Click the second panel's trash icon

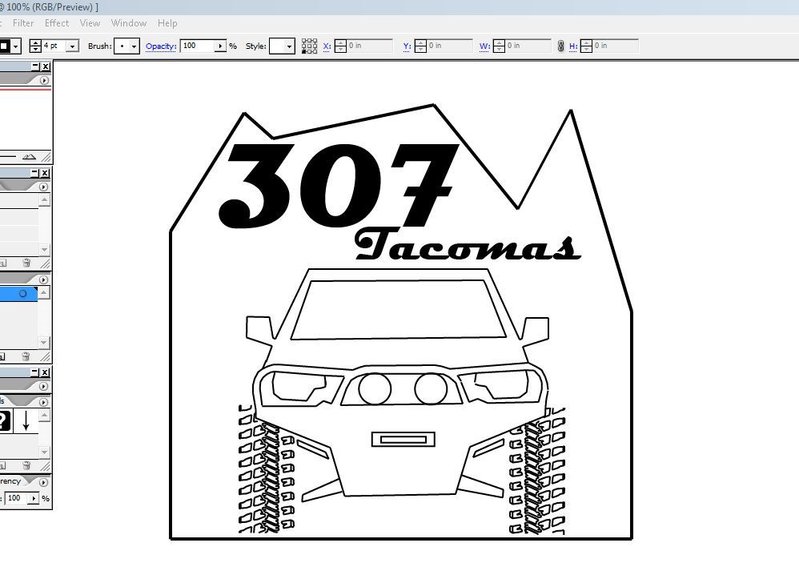[26, 263]
